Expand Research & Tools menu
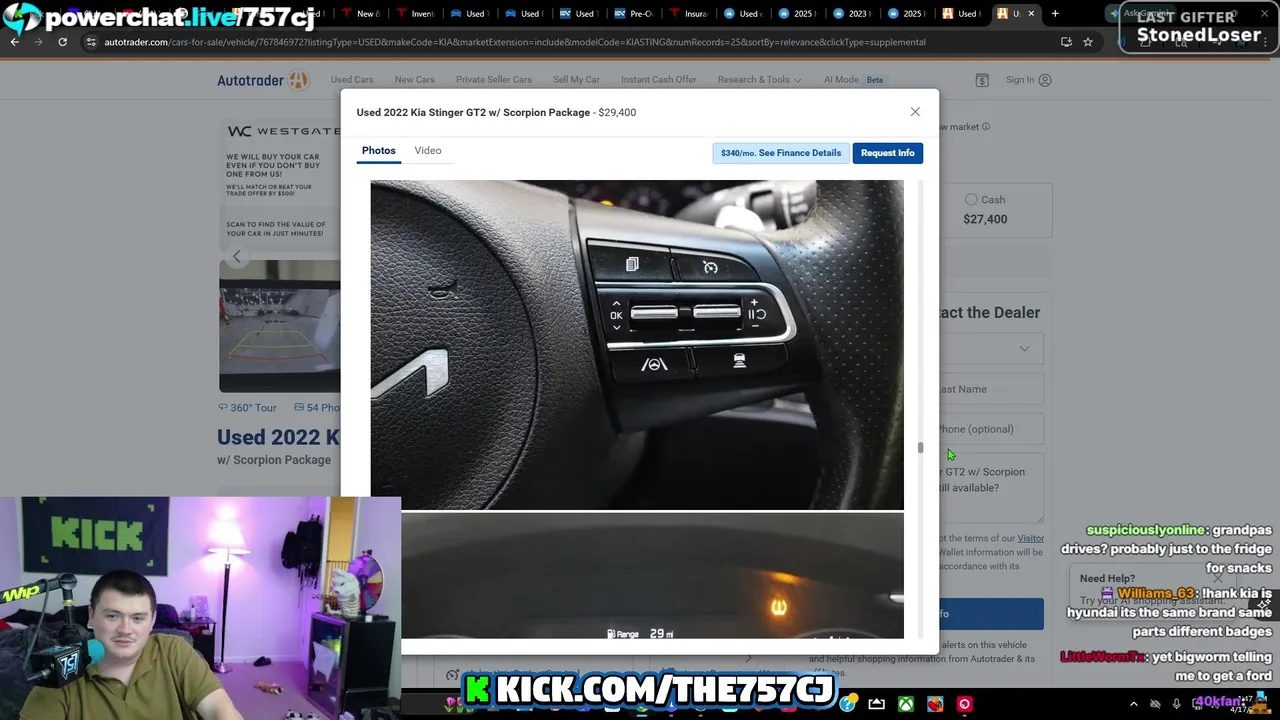Viewport: 1280px width, 720px height. click(x=759, y=80)
